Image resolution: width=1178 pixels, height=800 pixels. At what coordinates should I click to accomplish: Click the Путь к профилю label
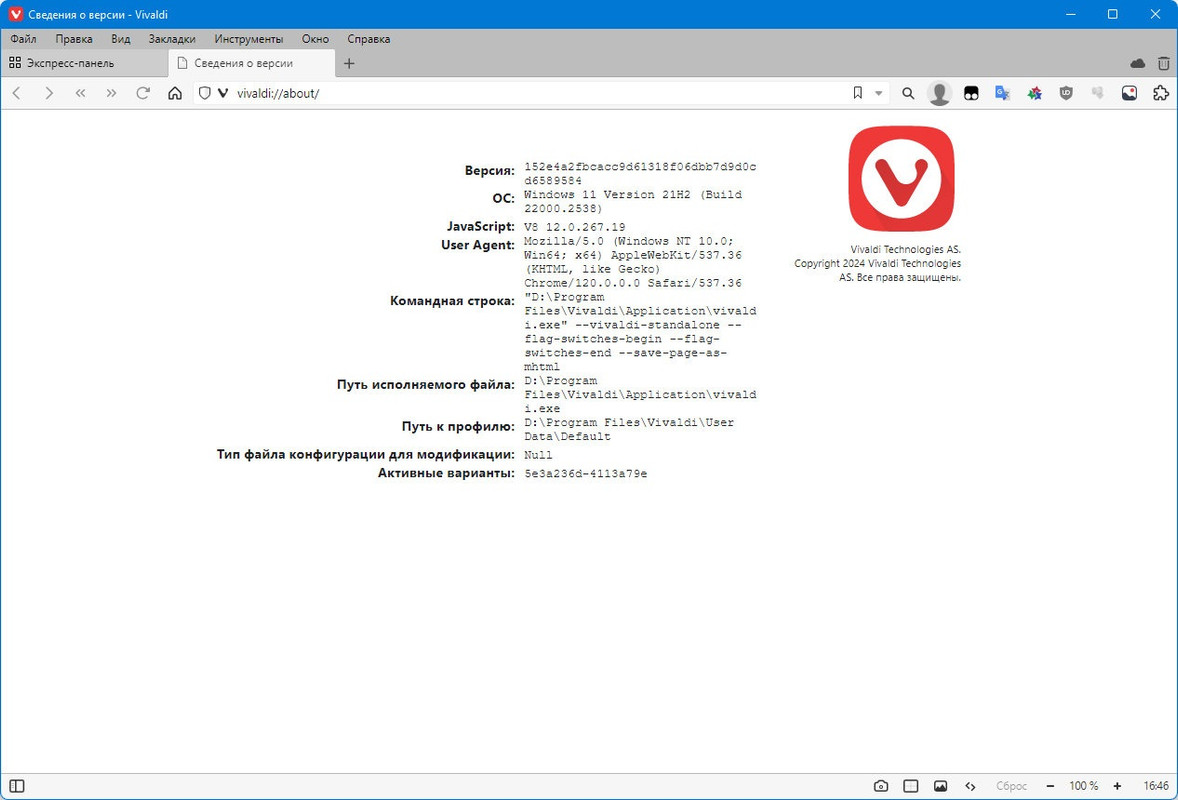click(458, 427)
